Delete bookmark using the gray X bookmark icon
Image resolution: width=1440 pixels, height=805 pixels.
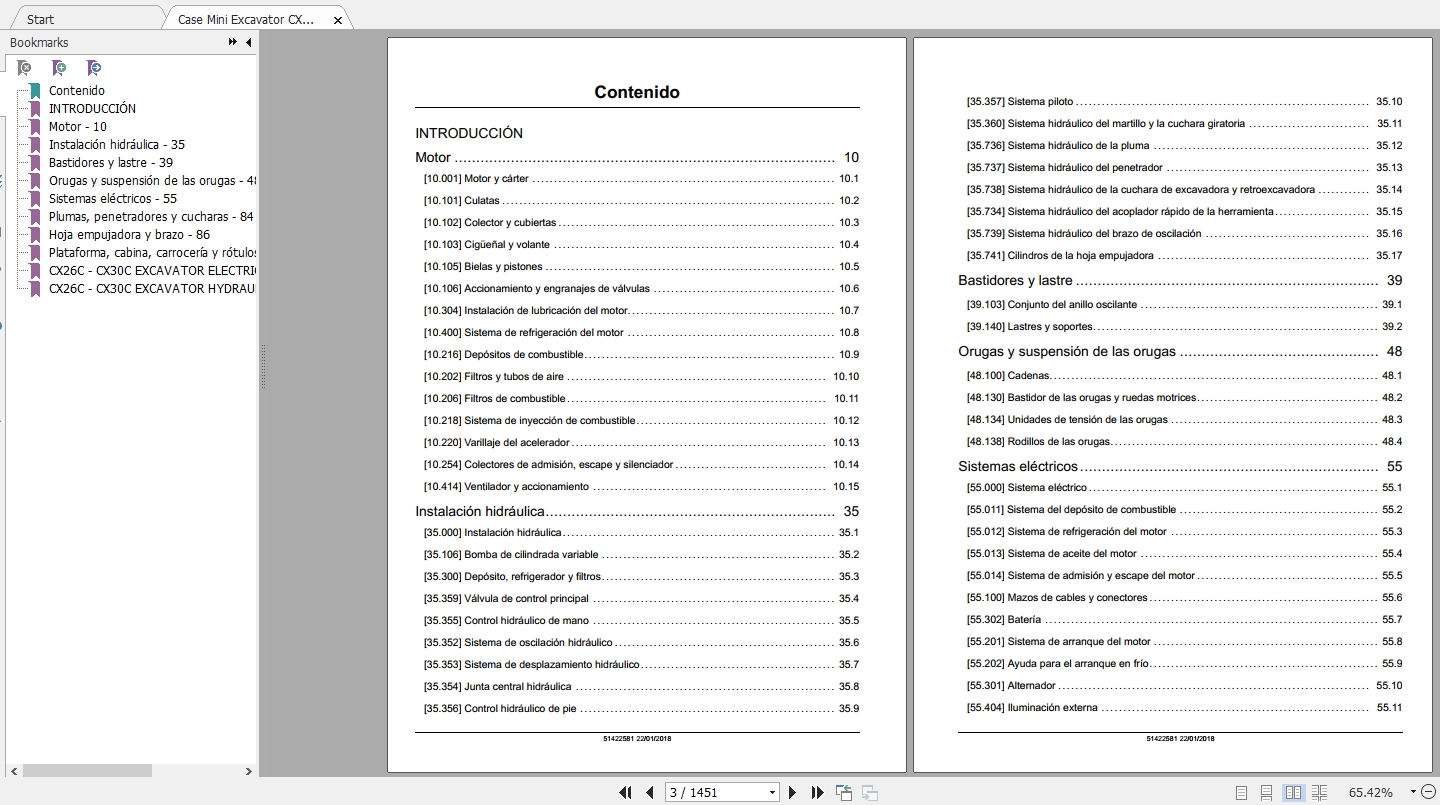pos(24,68)
